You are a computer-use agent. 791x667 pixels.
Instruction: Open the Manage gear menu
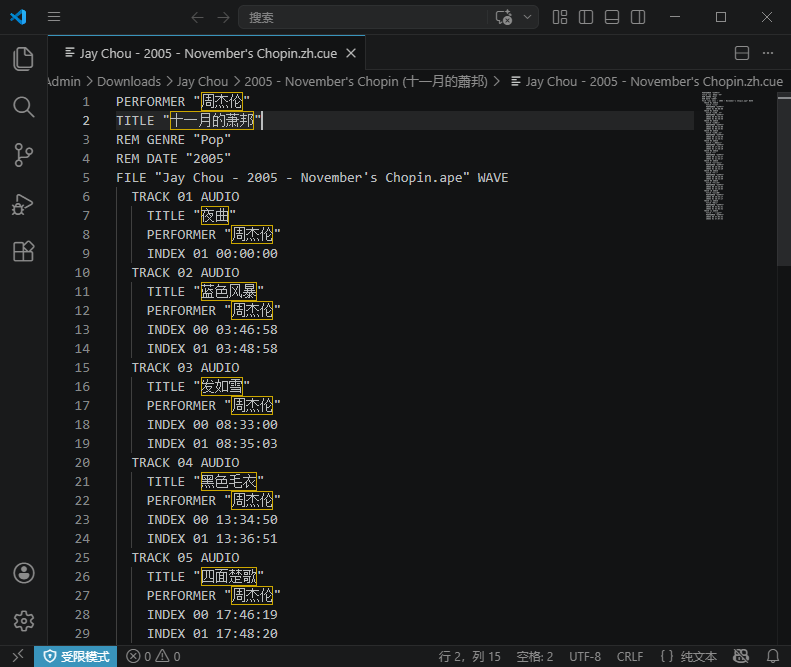click(23, 621)
